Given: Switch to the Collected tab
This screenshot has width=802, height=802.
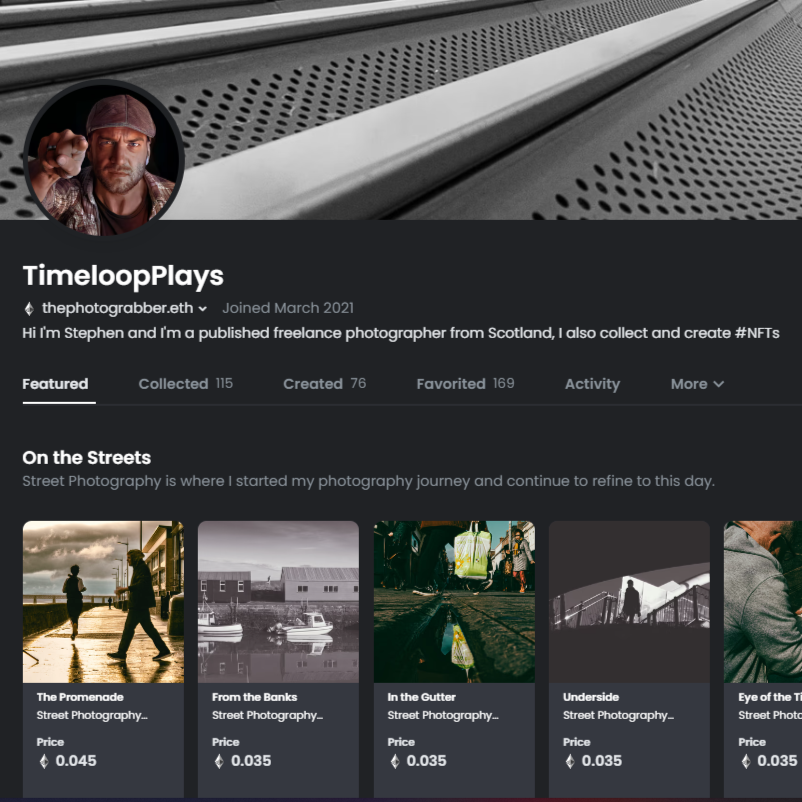Looking at the screenshot, I should (186, 384).
